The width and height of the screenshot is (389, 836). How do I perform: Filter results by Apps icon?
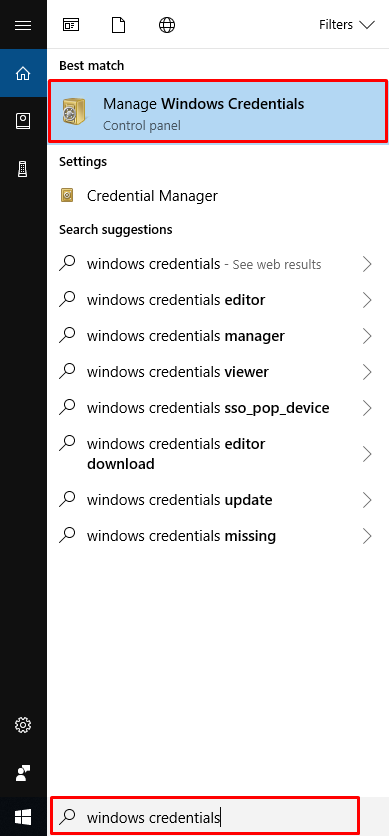point(71,25)
